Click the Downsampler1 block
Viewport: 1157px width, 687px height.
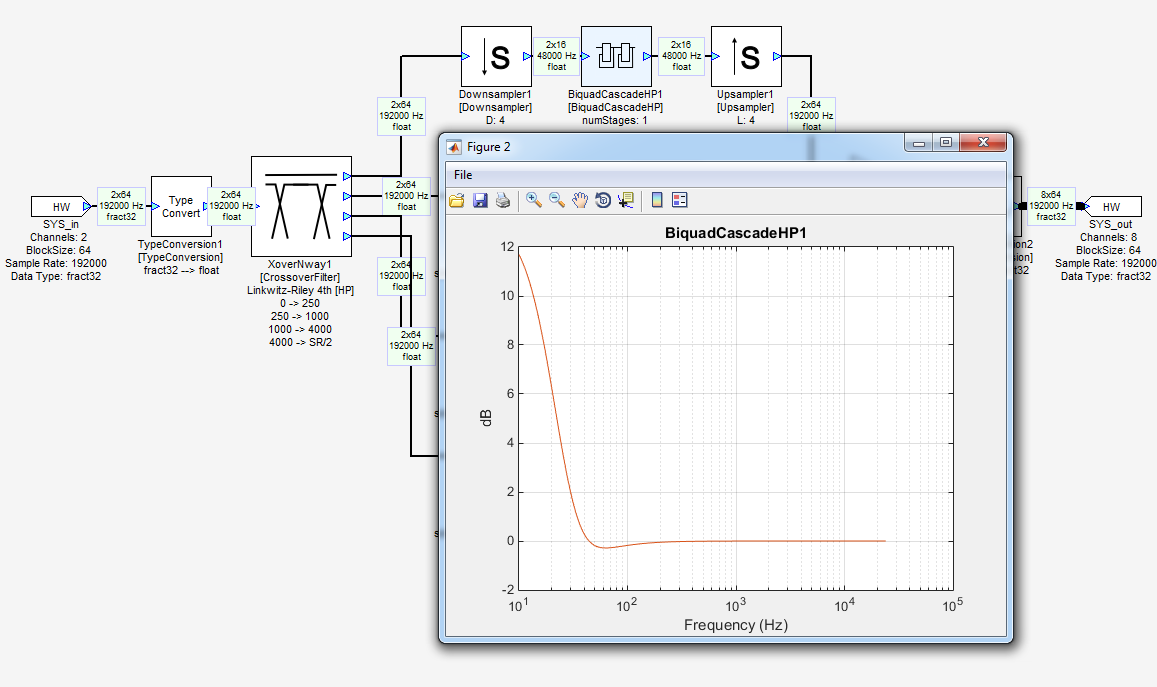496,57
